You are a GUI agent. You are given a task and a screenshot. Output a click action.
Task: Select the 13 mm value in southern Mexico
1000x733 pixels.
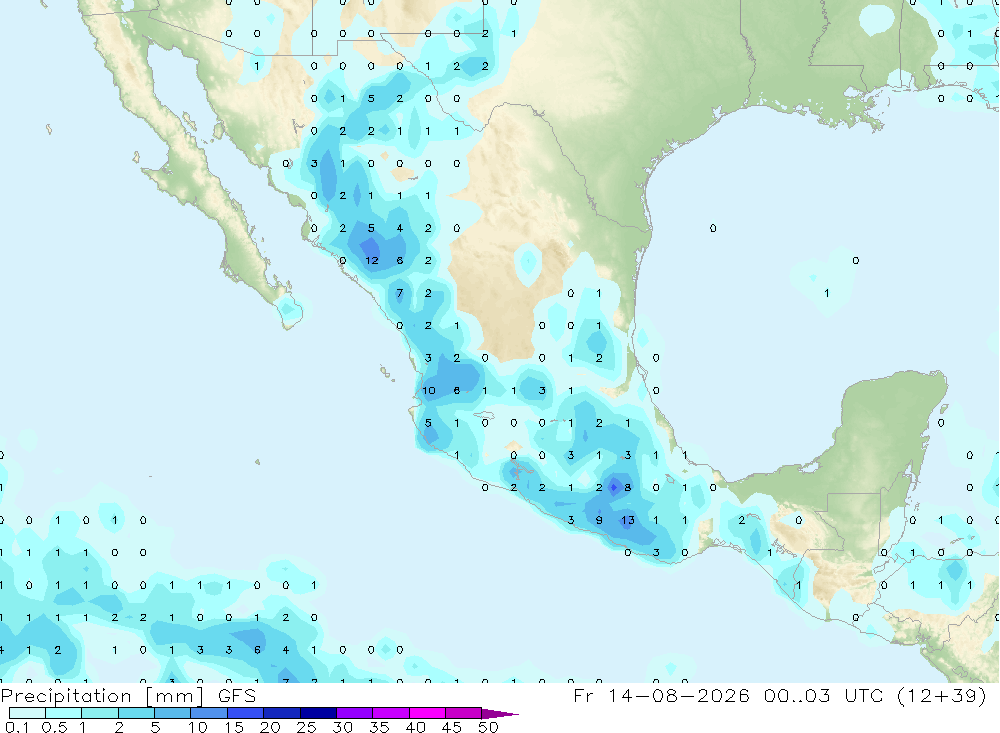(628, 520)
